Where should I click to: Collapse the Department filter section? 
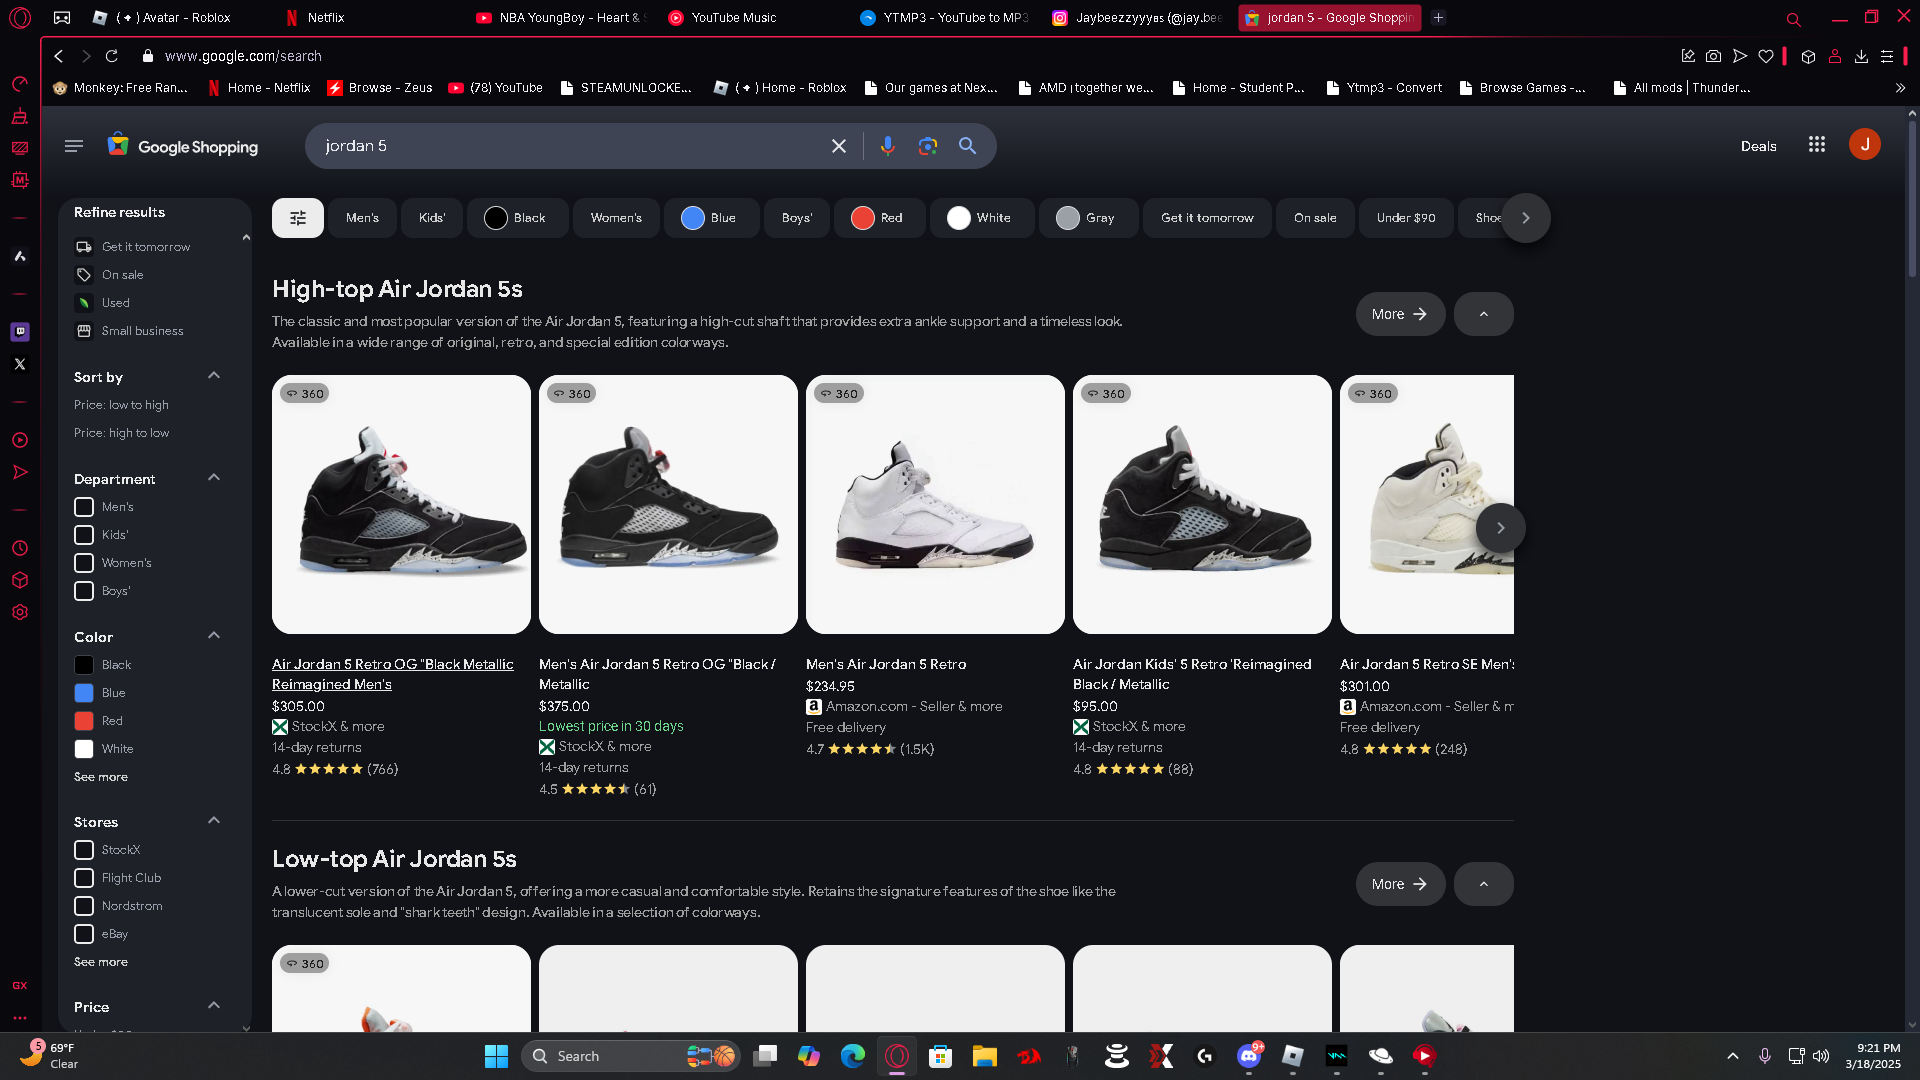pos(214,478)
